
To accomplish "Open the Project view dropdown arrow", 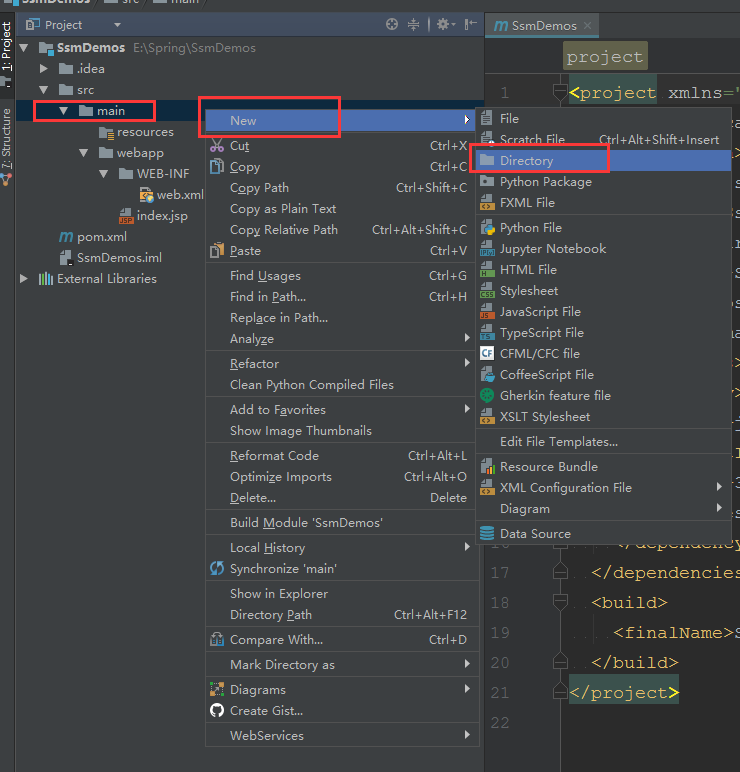I will 117,25.
